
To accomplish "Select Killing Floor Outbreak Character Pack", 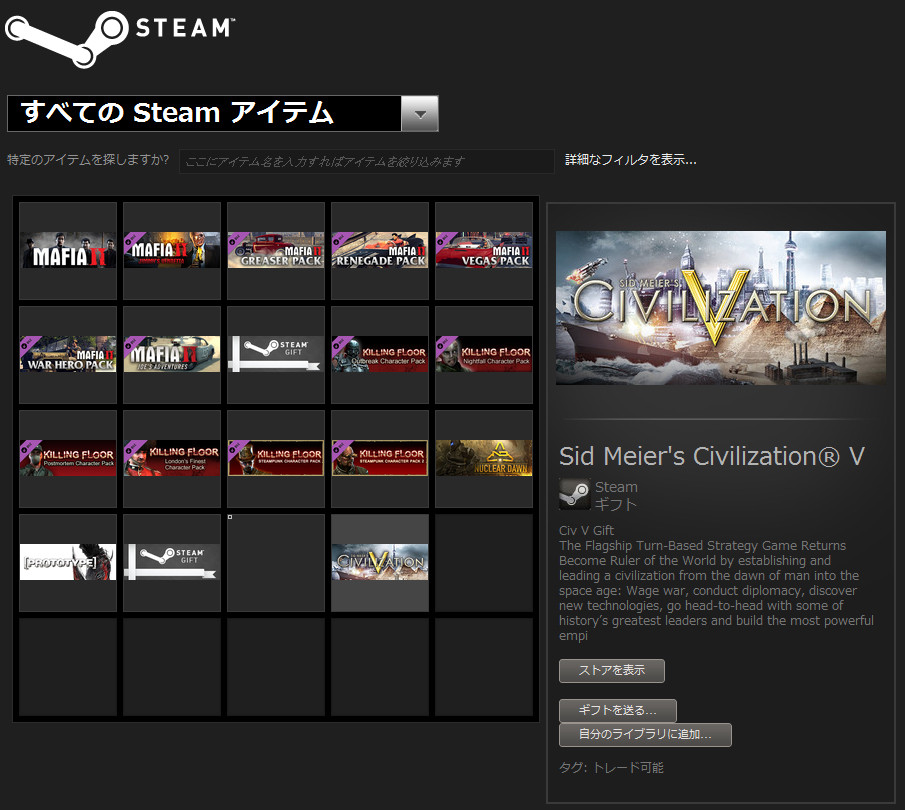I will click(380, 354).
